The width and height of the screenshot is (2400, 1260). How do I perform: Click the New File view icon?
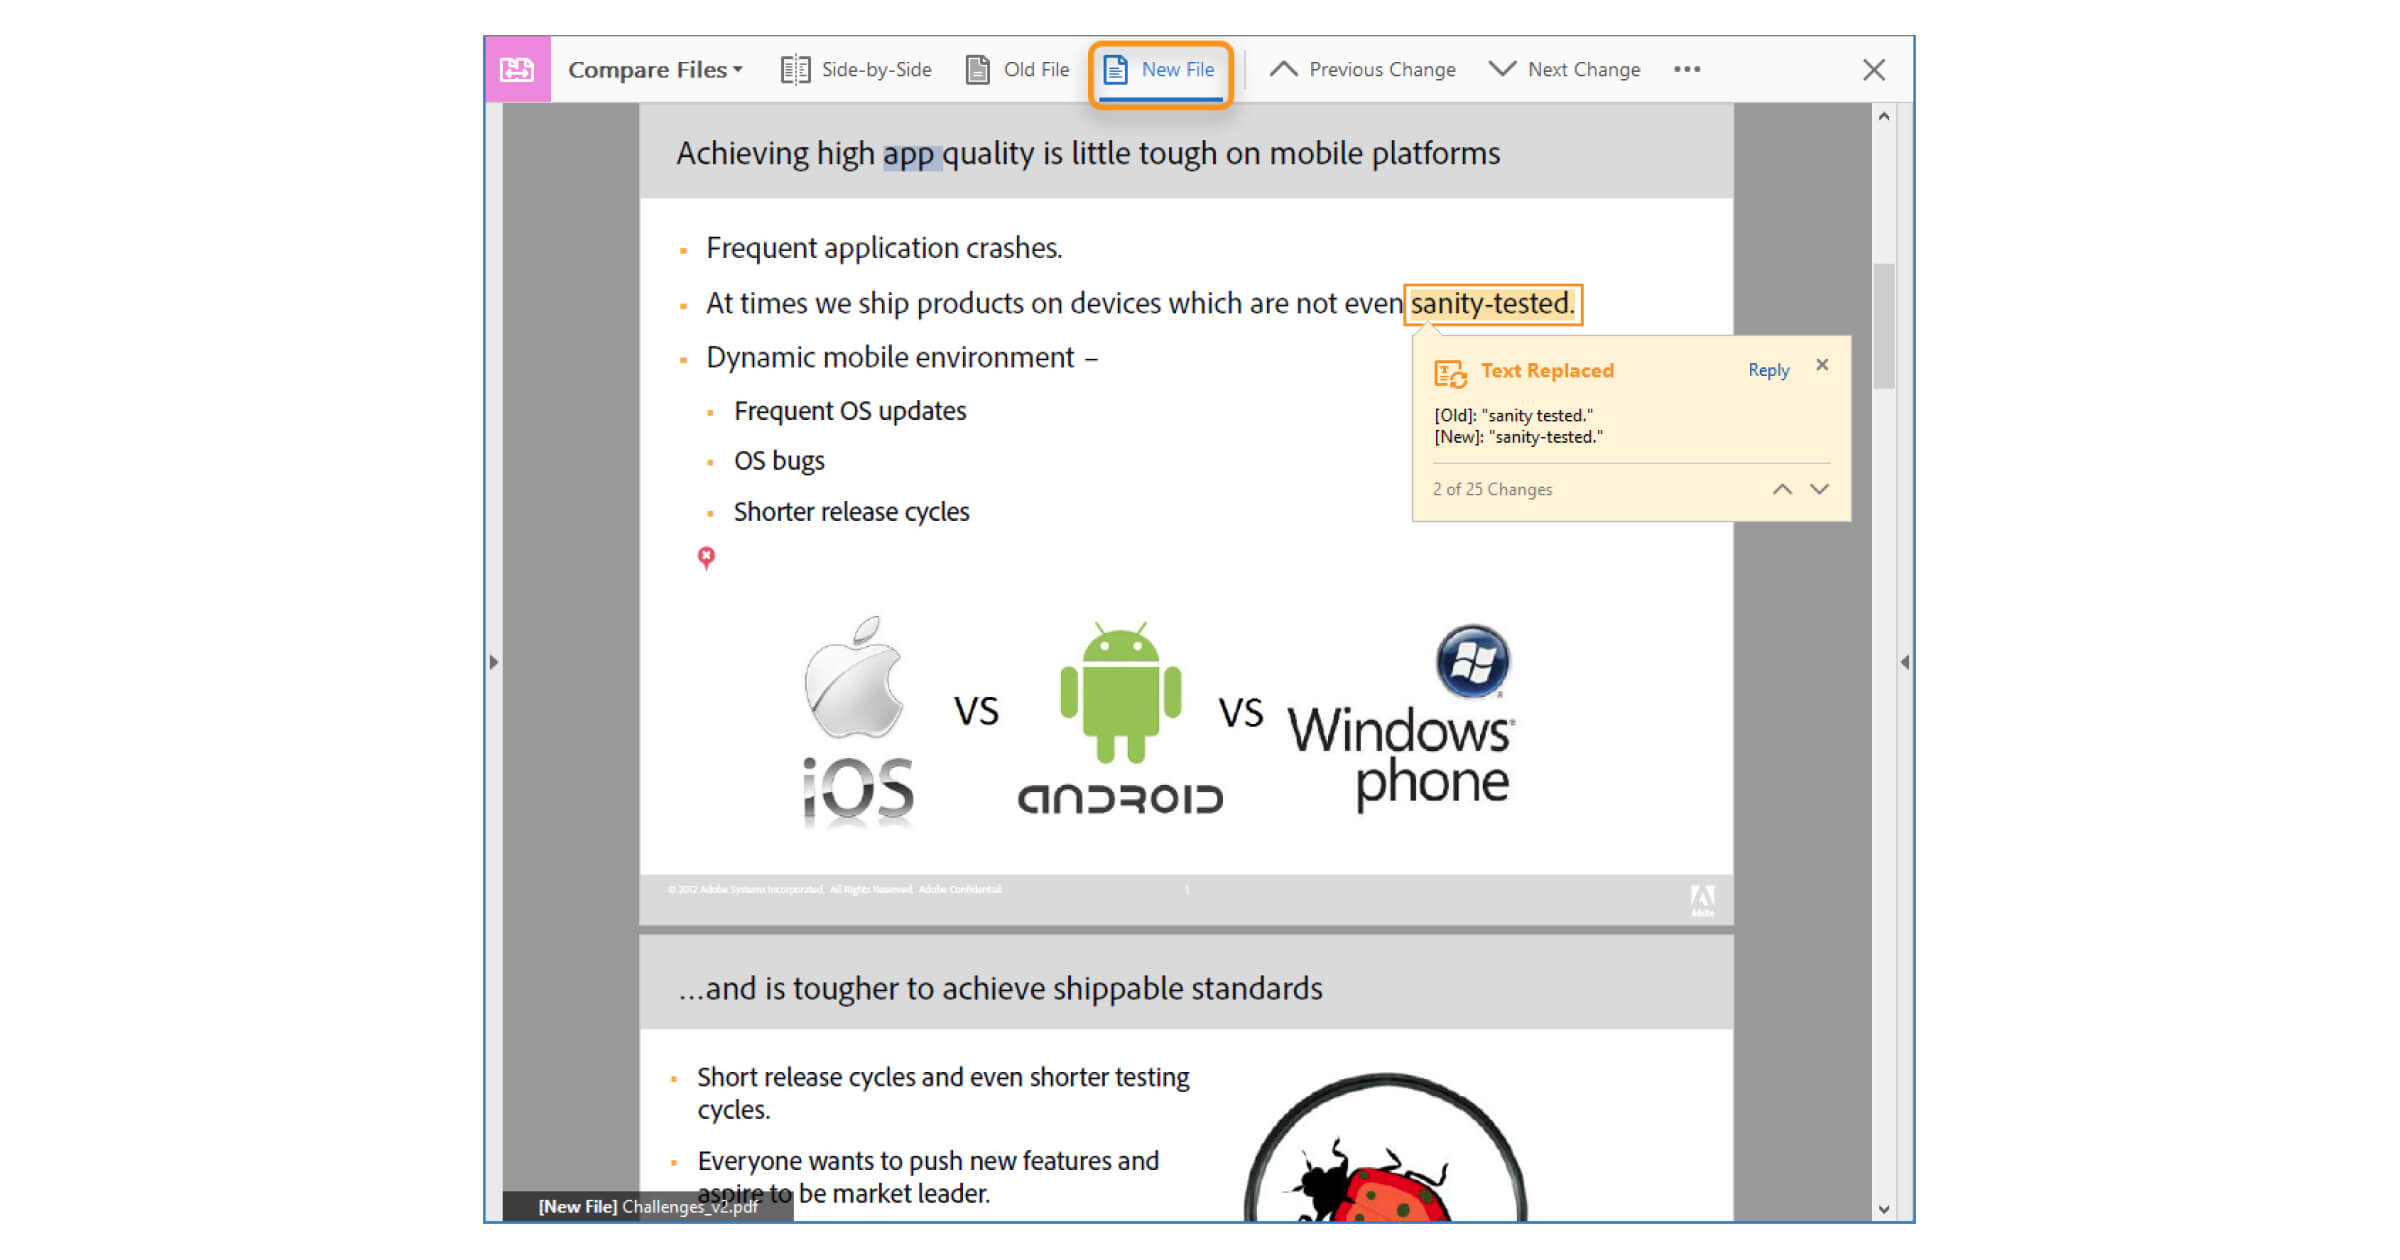tap(1116, 70)
